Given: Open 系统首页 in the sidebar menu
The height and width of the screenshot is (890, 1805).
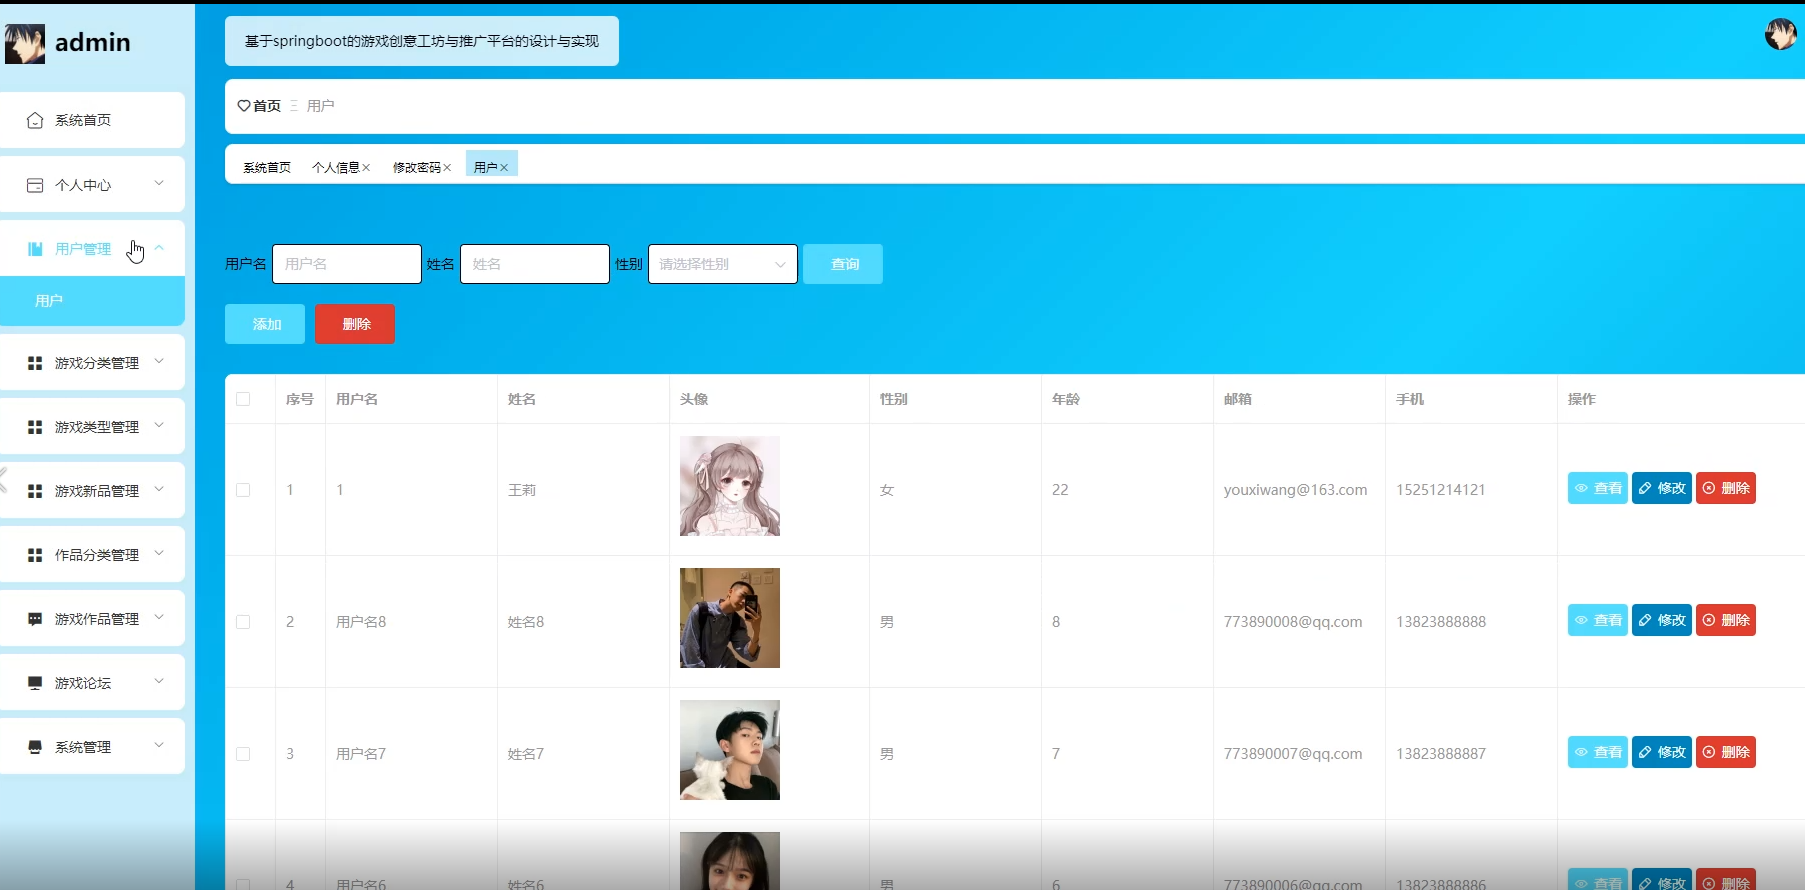Looking at the screenshot, I should click(x=92, y=120).
